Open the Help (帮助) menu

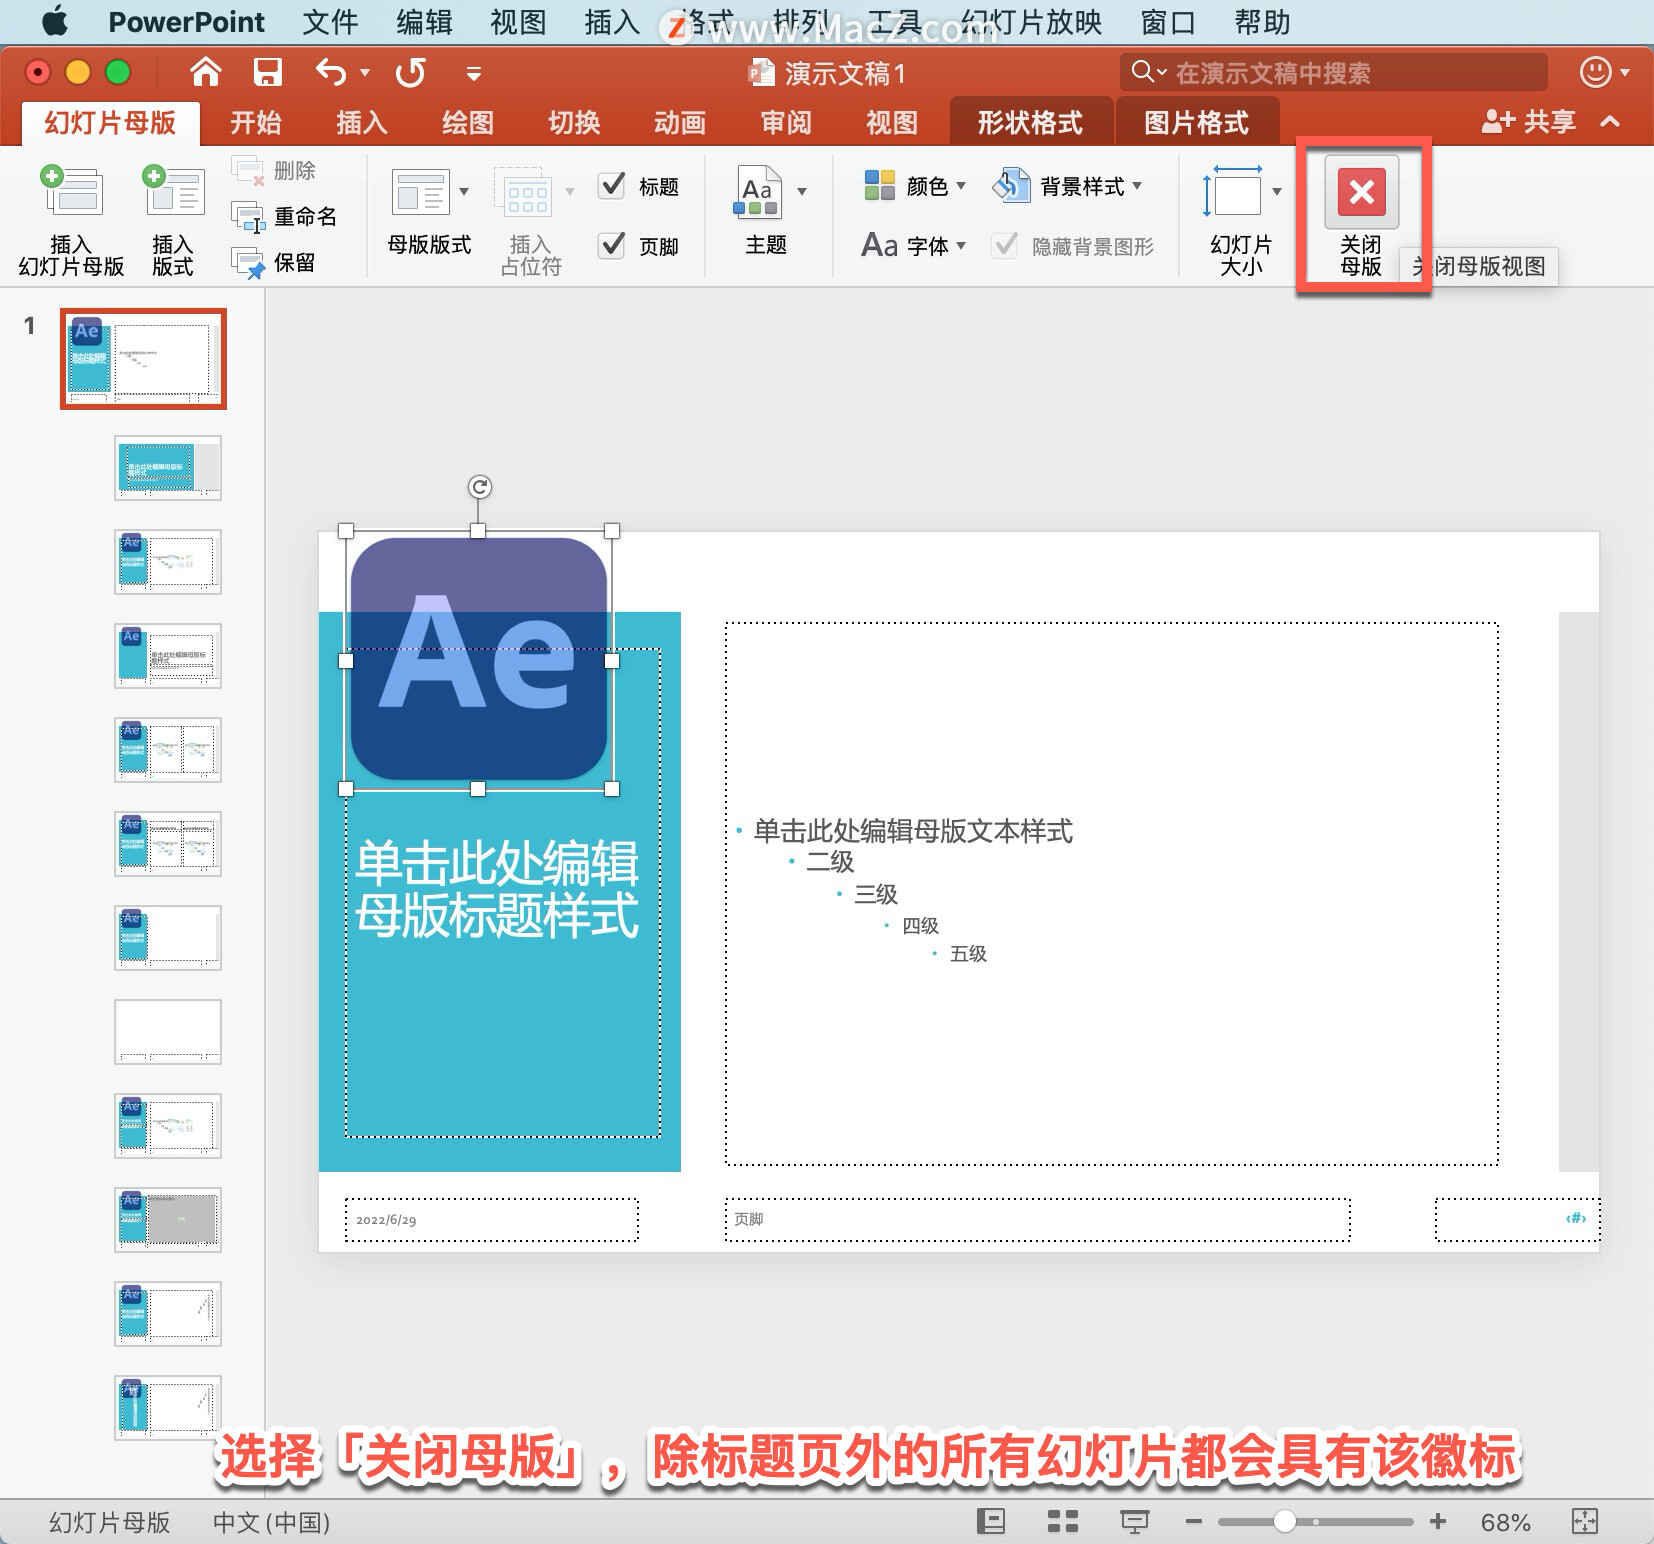(1262, 21)
